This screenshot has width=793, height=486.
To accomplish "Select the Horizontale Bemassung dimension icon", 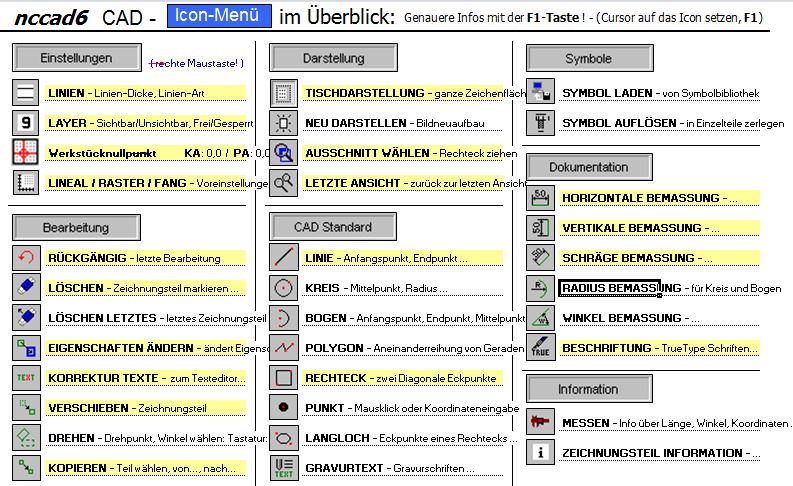I will [541, 198].
